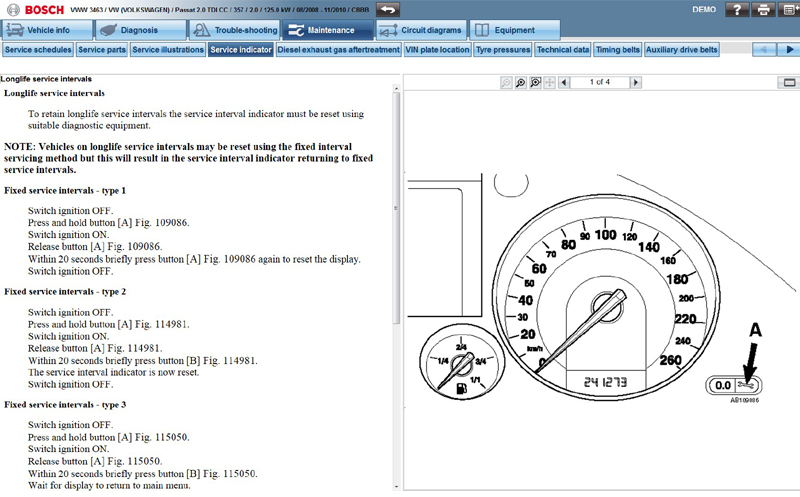Click the scrollbar up arrow in the text panel

[396, 89]
